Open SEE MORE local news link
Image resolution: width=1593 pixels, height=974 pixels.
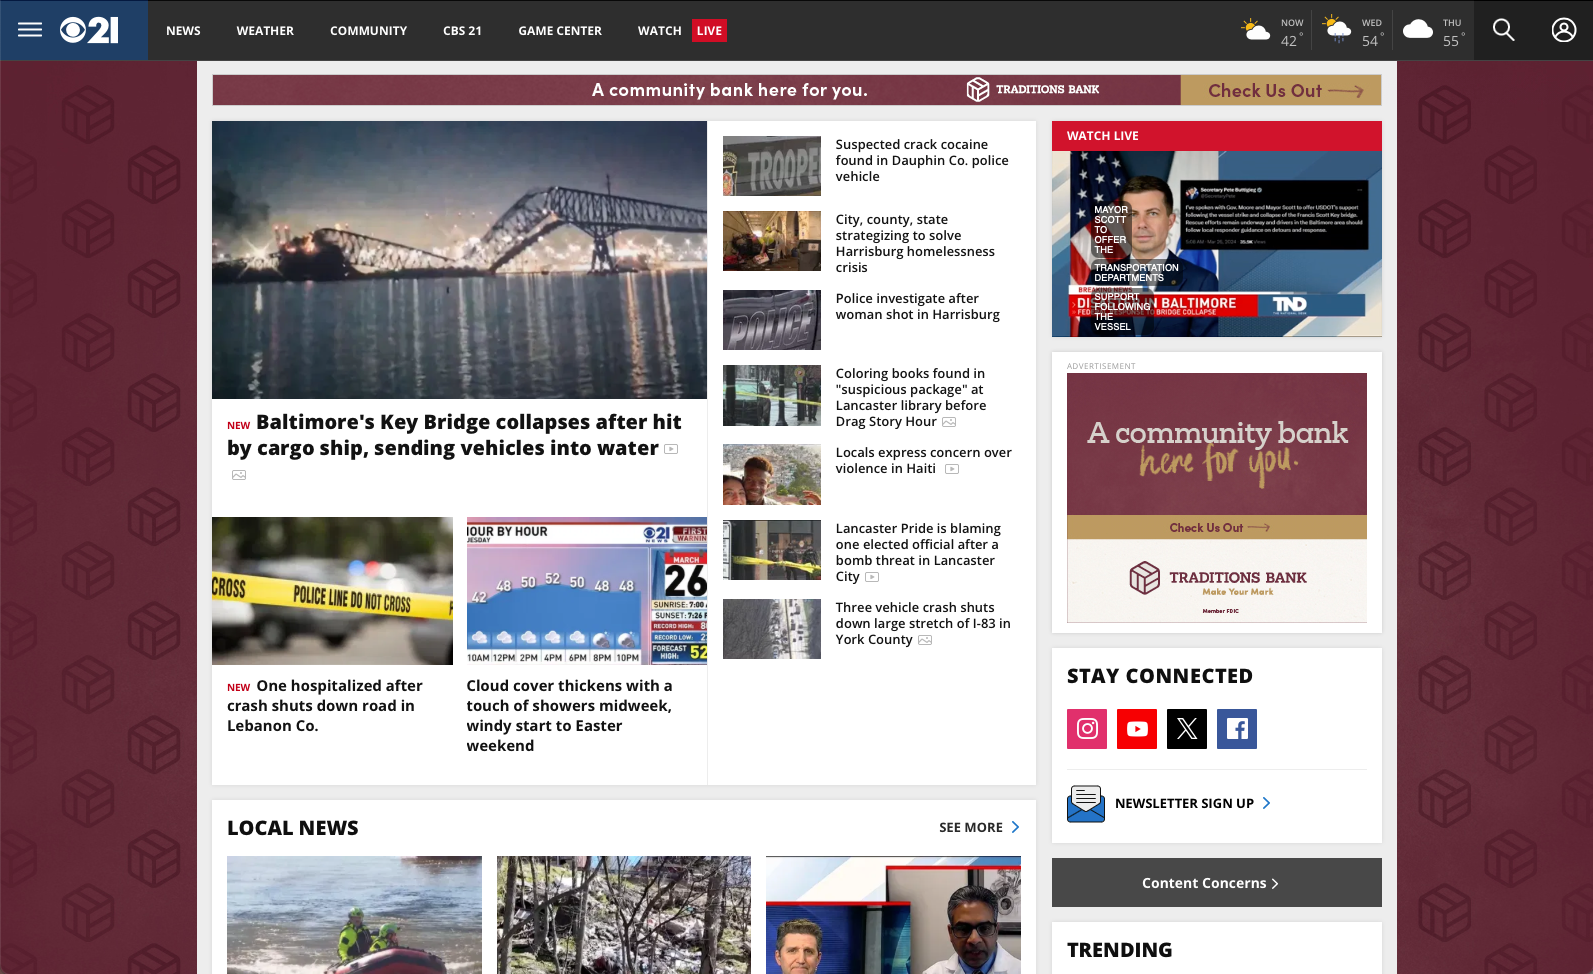click(x=970, y=827)
